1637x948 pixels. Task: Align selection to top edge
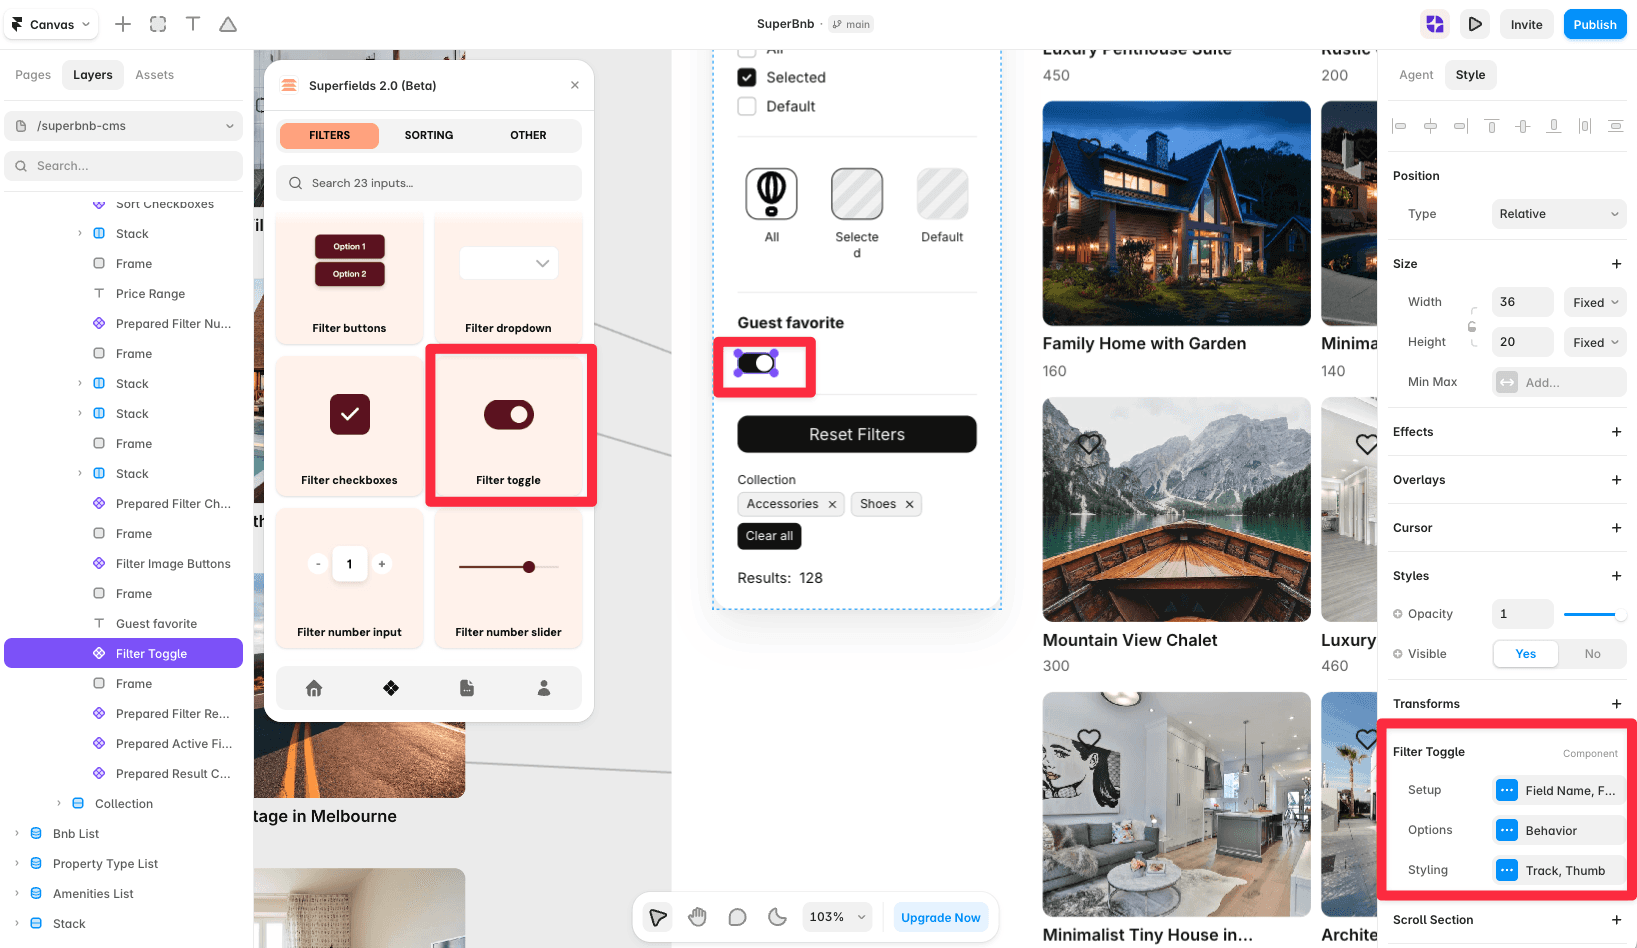[x=1492, y=126]
